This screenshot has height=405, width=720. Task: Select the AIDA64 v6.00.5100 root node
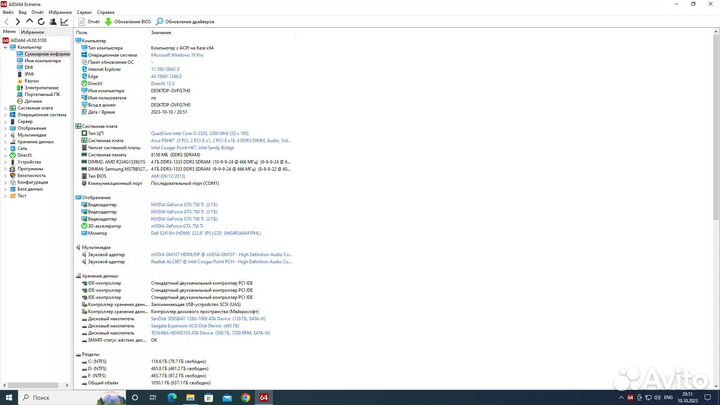coord(28,40)
